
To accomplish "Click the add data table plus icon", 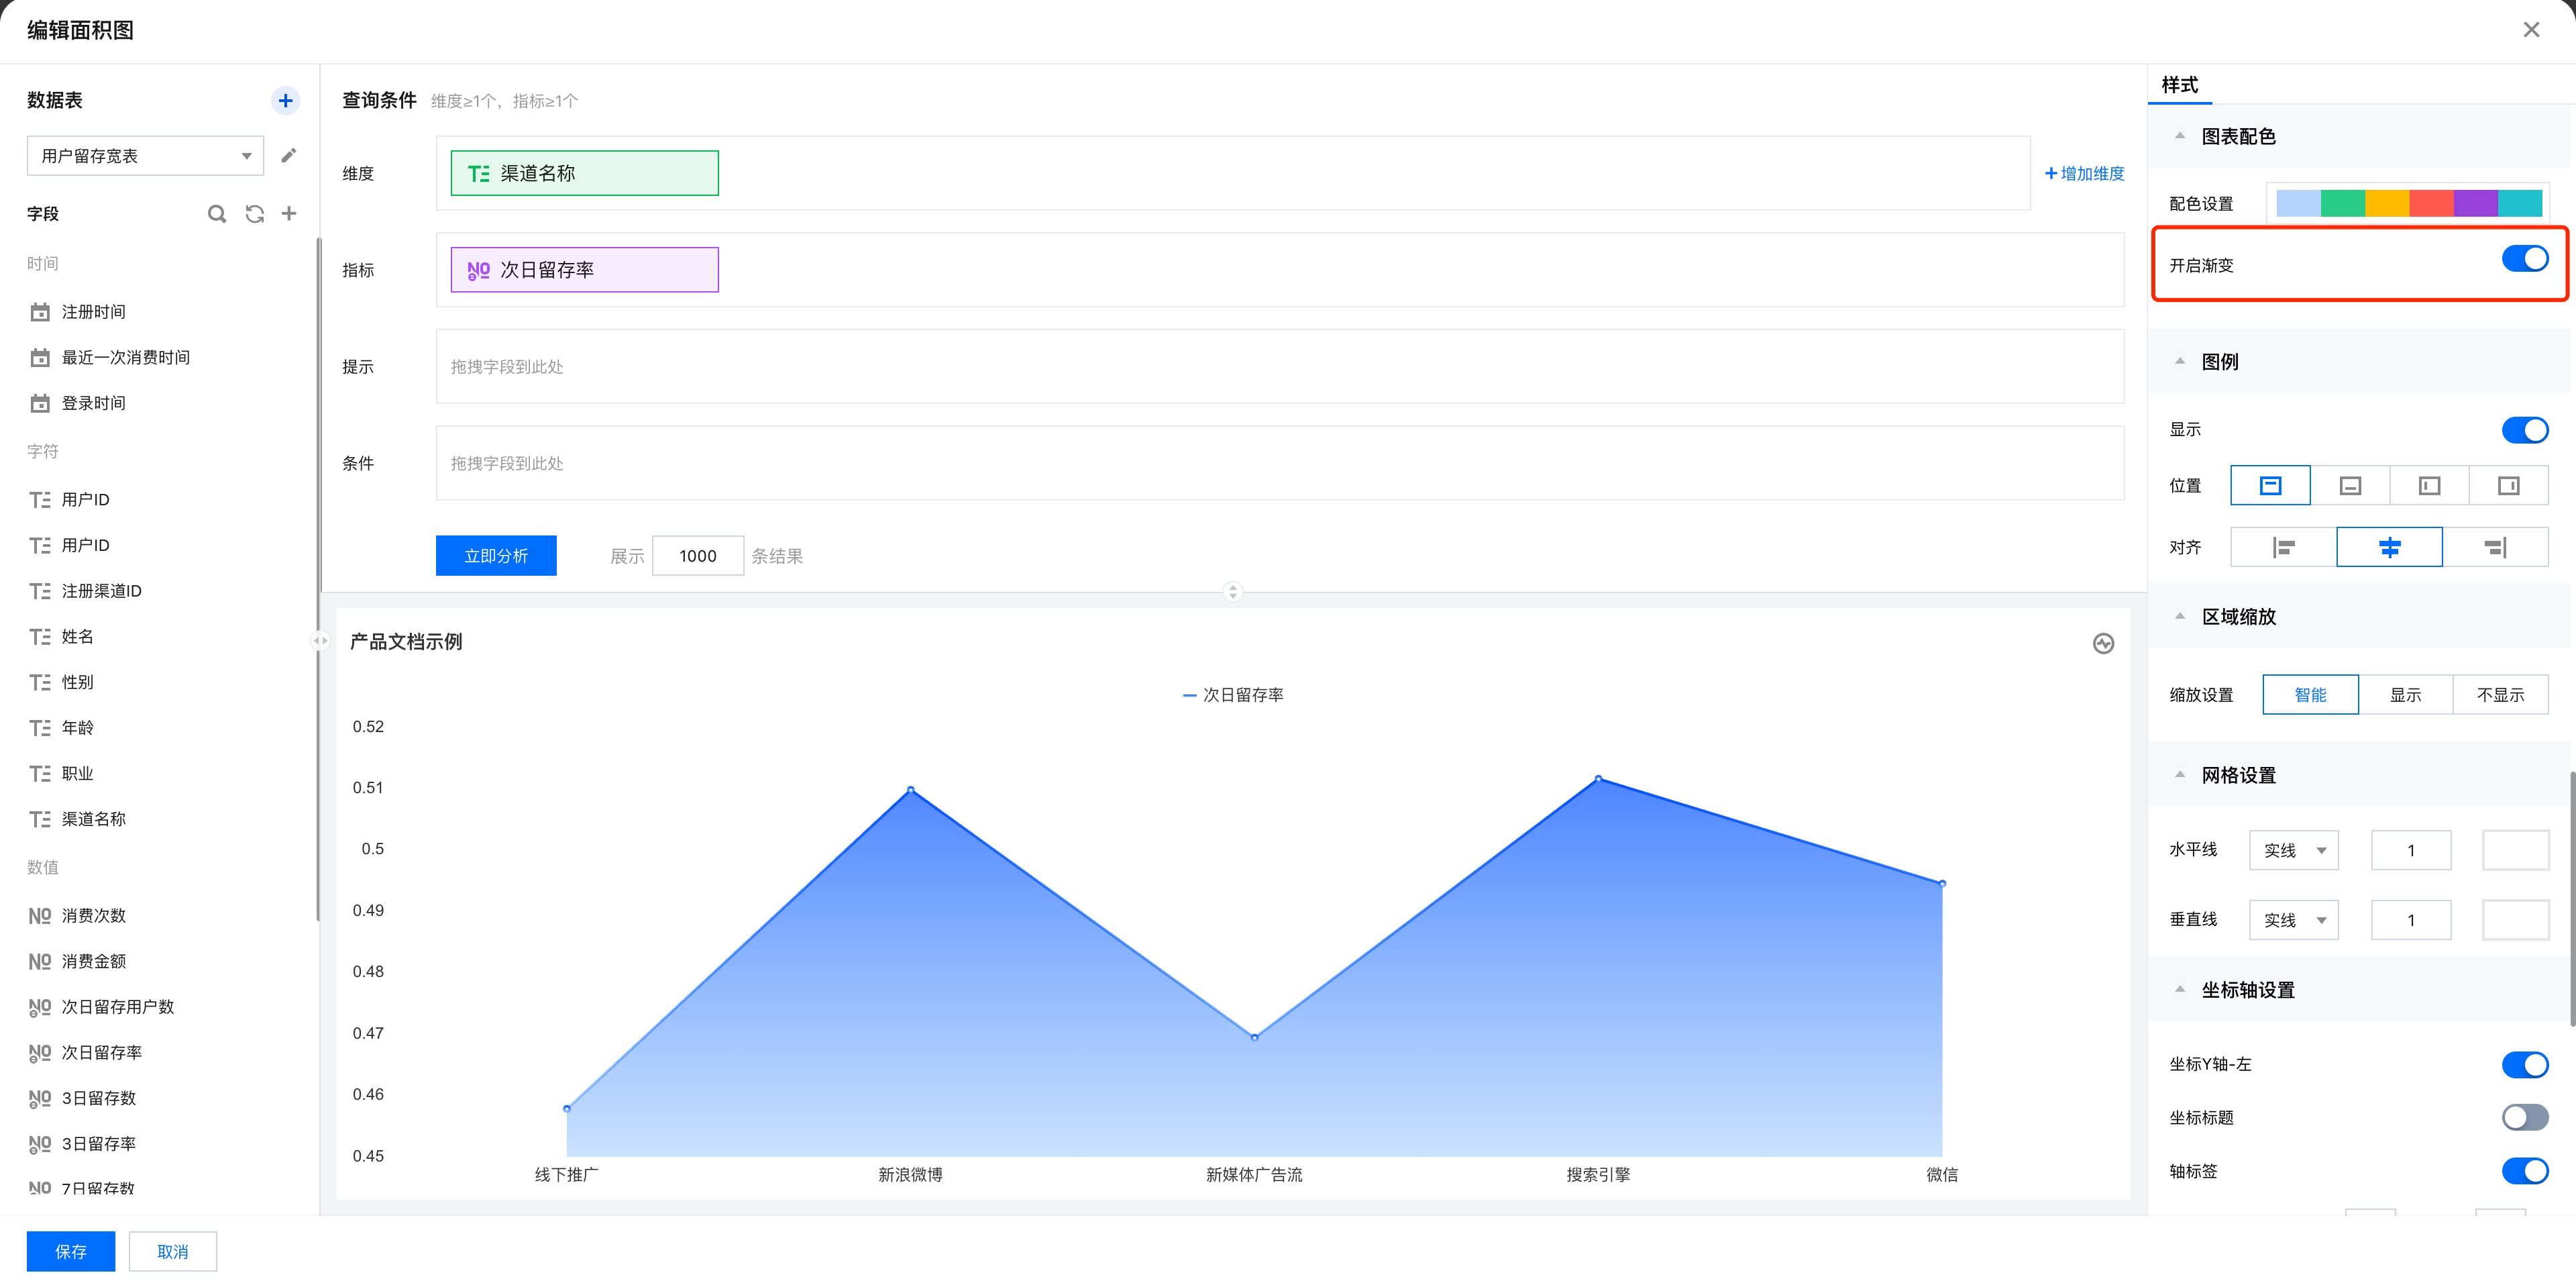I will tap(285, 100).
